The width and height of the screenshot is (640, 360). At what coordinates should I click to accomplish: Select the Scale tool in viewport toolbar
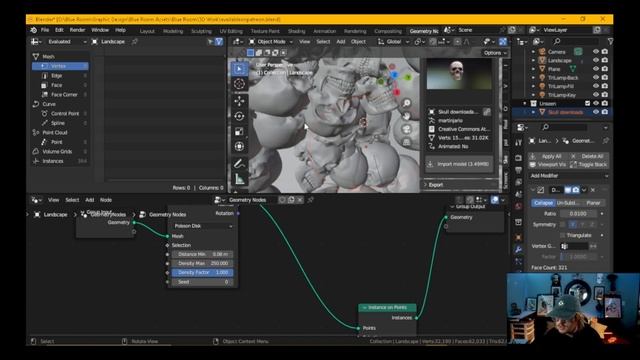tap(239, 131)
